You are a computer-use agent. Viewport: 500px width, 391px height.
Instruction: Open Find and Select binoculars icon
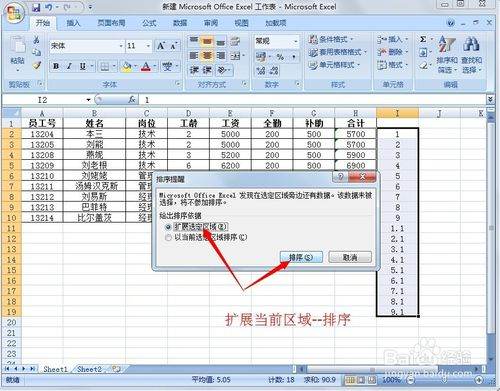pyautogui.click(x=471, y=44)
